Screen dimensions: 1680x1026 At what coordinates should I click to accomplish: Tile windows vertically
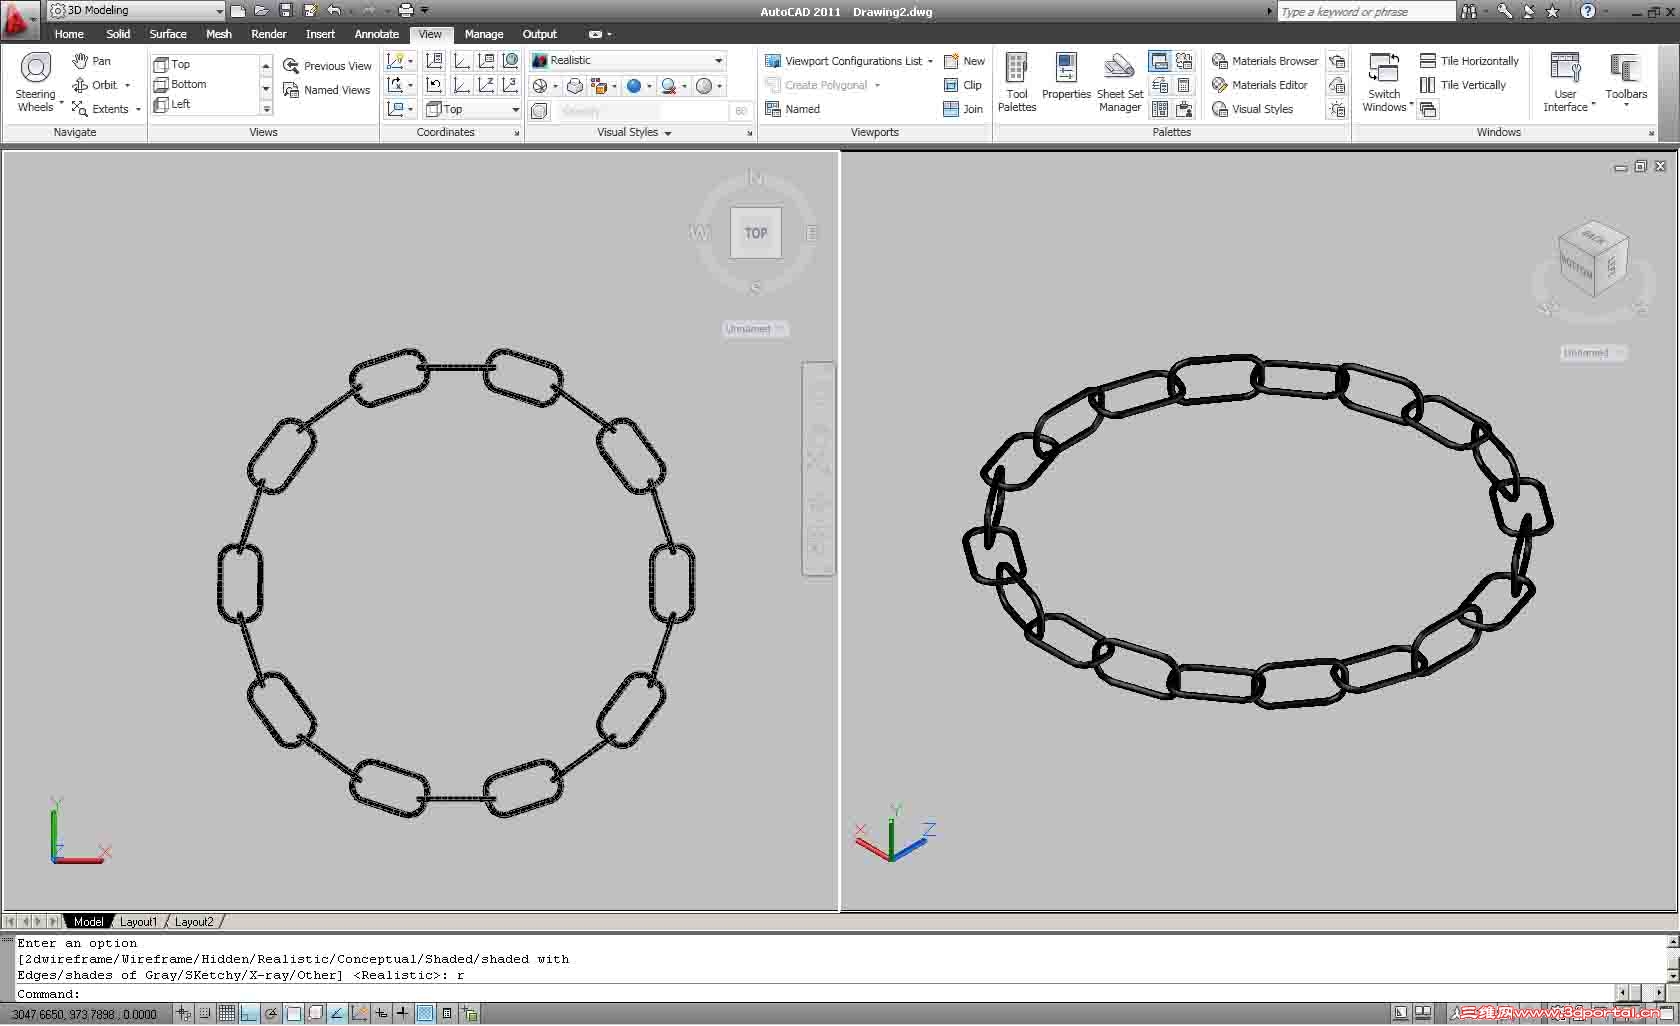point(1463,85)
